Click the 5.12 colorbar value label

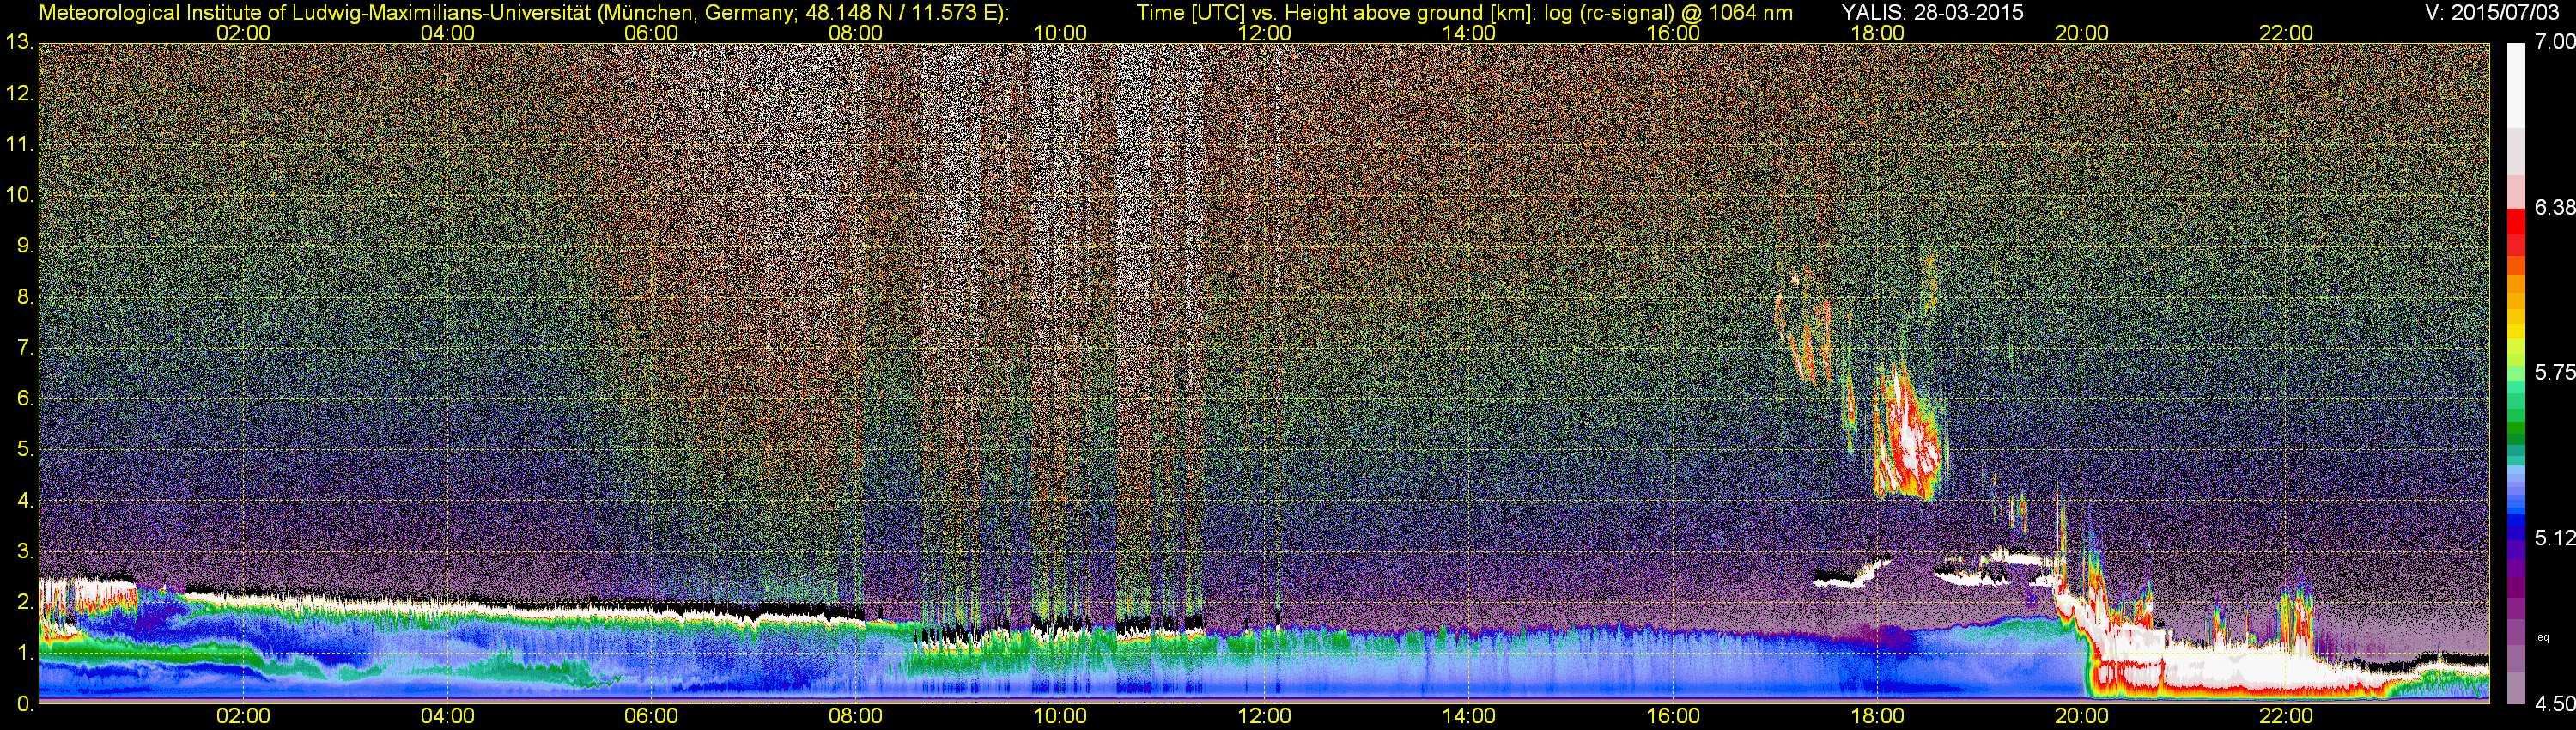pos(2553,538)
